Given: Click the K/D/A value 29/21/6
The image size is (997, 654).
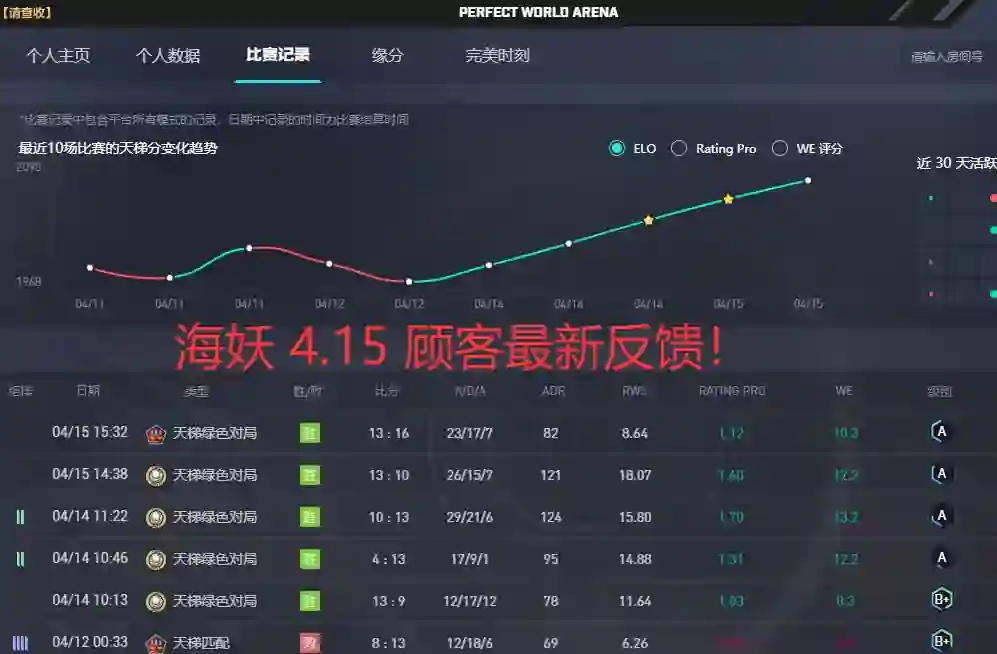Looking at the screenshot, I should coord(469,517).
